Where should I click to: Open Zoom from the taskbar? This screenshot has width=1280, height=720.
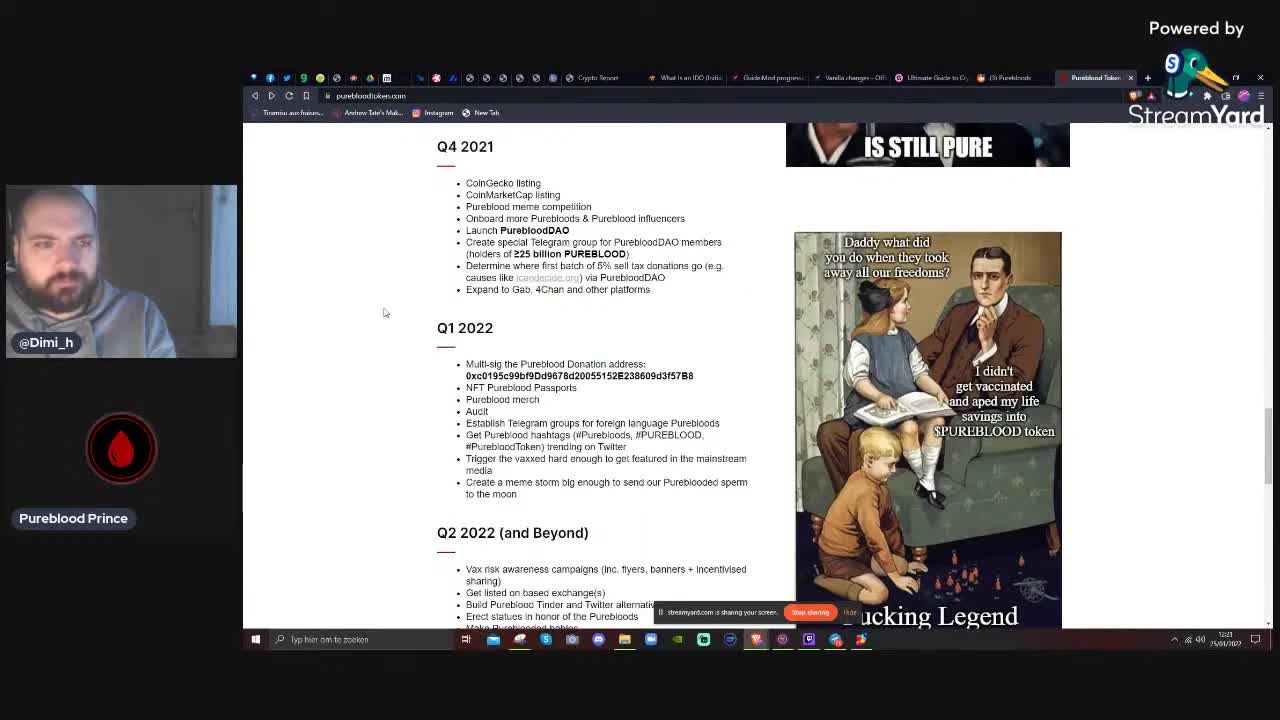pos(651,640)
